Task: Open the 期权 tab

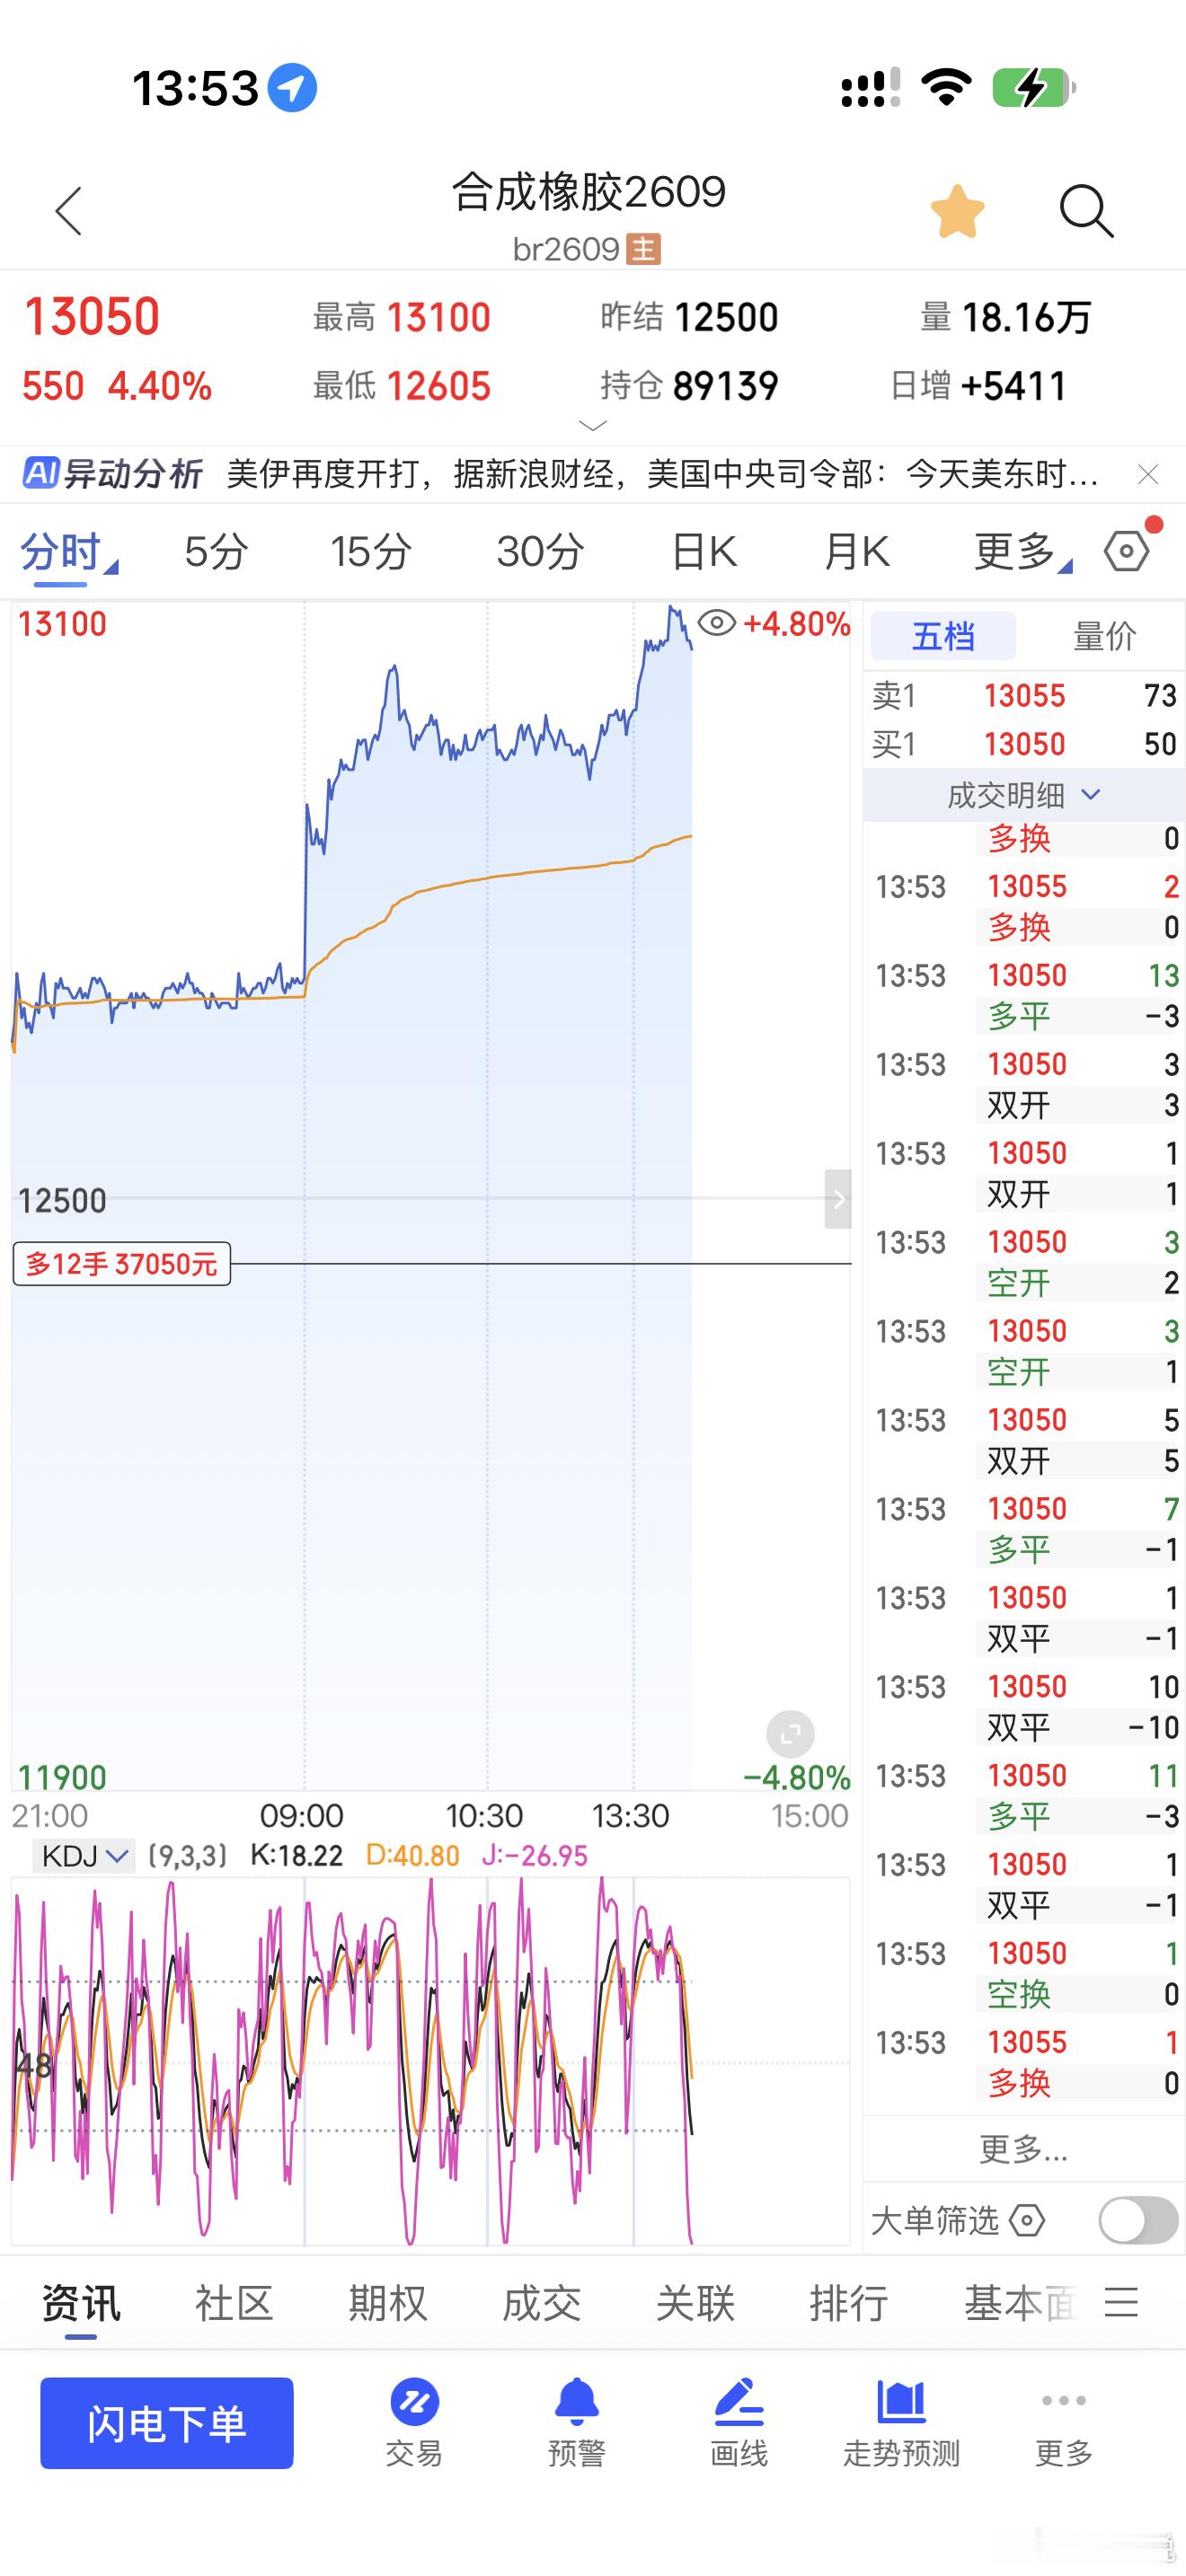Action: pos(387,2304)
